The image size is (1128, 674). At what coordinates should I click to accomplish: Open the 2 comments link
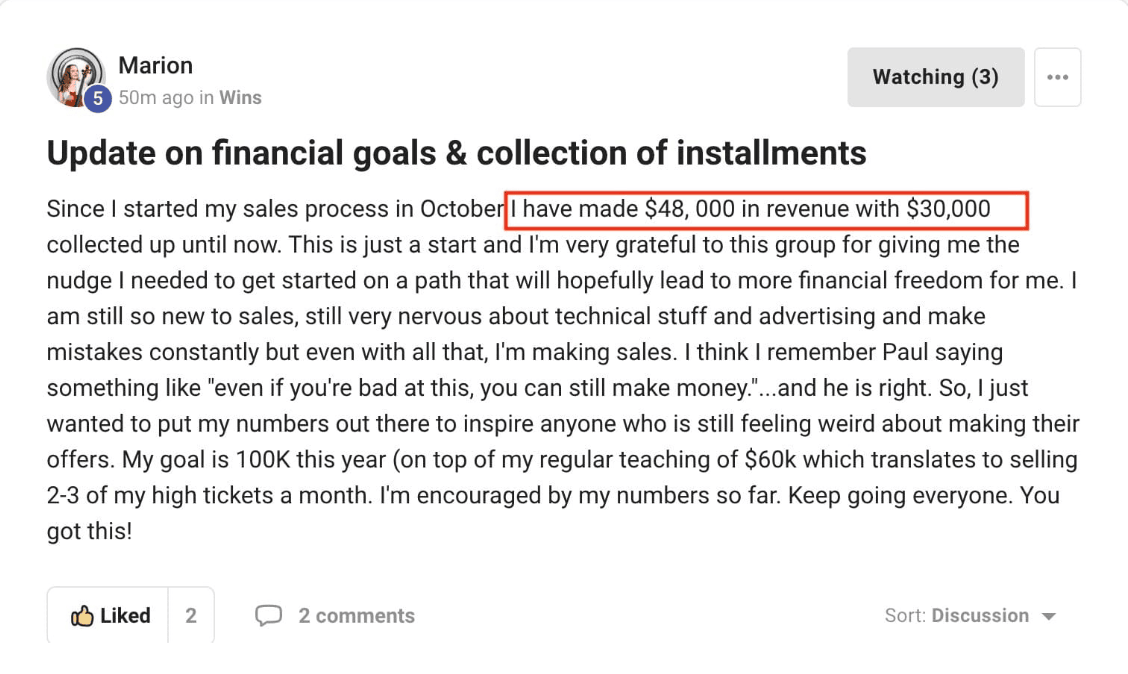tap(356, 616)
